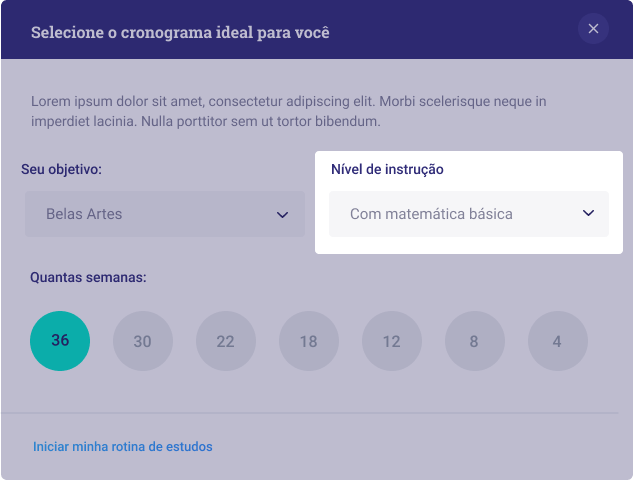The width and height of the screenshot is (633, 480).
Task: Click the Nível de instrução label
Action: [387, 169]
